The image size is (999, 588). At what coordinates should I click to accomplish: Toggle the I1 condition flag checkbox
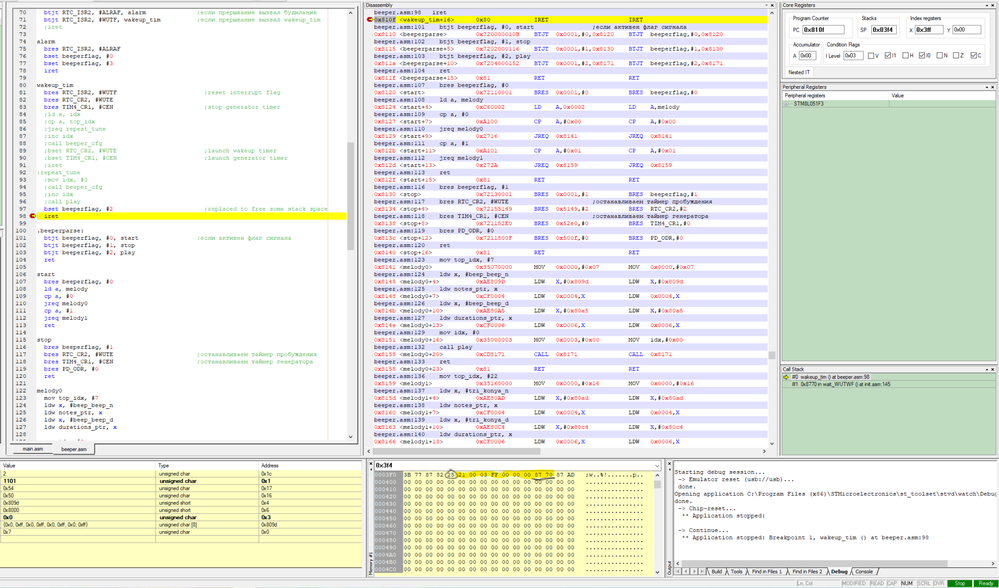click(x=888, y=56)
